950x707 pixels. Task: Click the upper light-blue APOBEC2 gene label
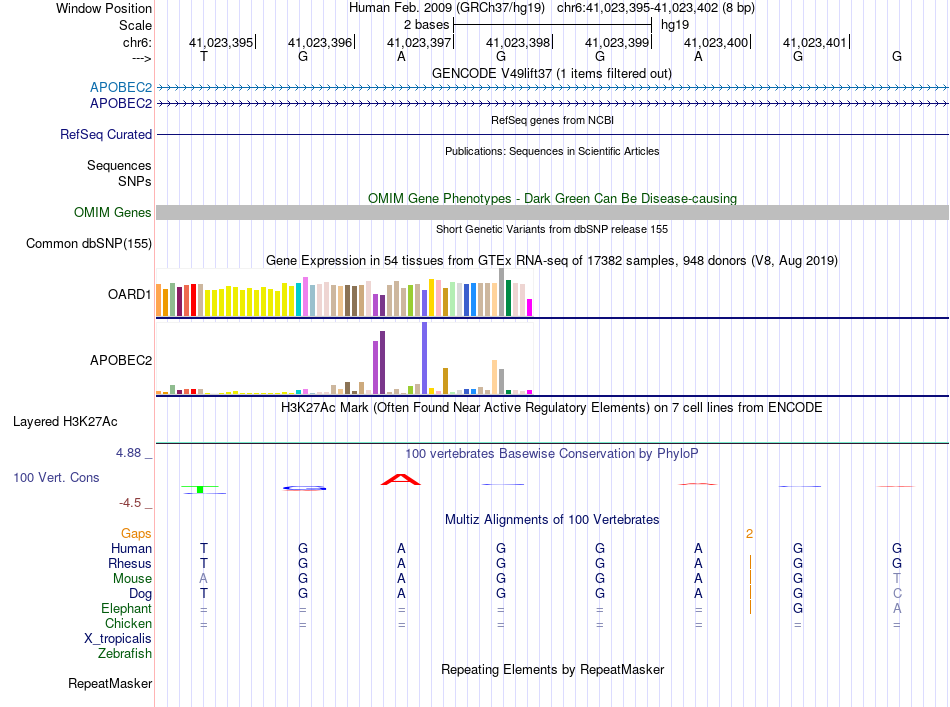click(121, 87)
